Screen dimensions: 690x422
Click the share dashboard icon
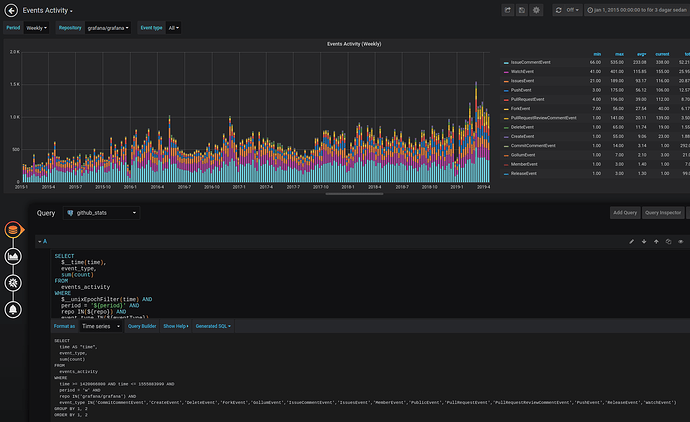508,10
